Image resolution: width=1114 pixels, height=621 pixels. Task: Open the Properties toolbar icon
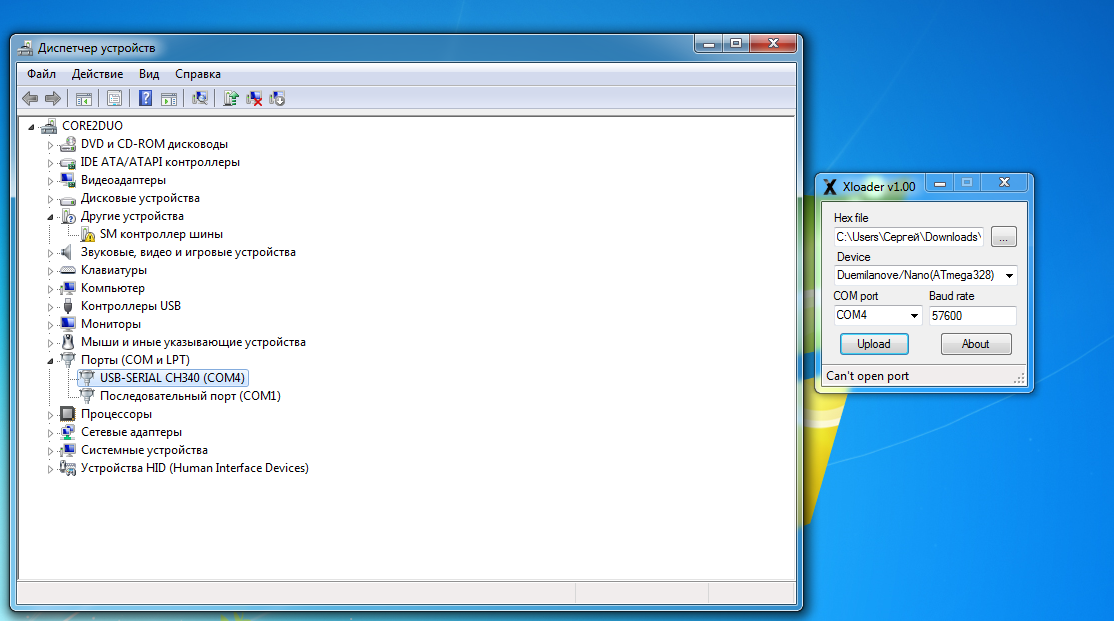tap(114, 99)
